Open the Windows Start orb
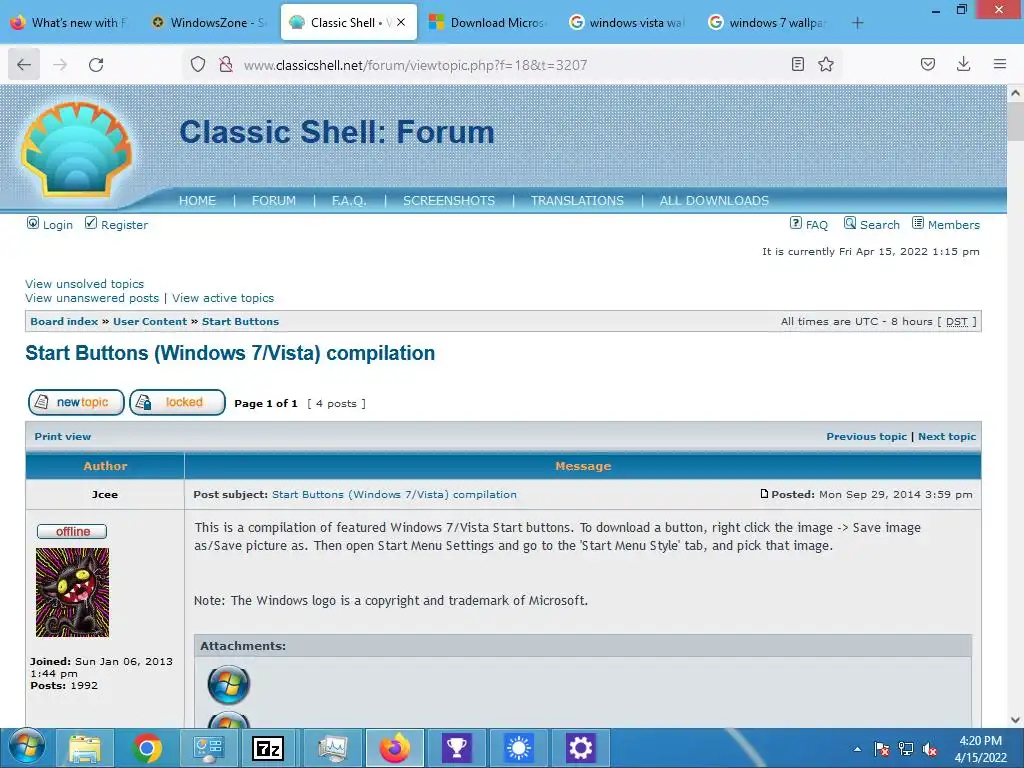The height and width of the screenshot is (768, 1024). [x=27, y=747]
